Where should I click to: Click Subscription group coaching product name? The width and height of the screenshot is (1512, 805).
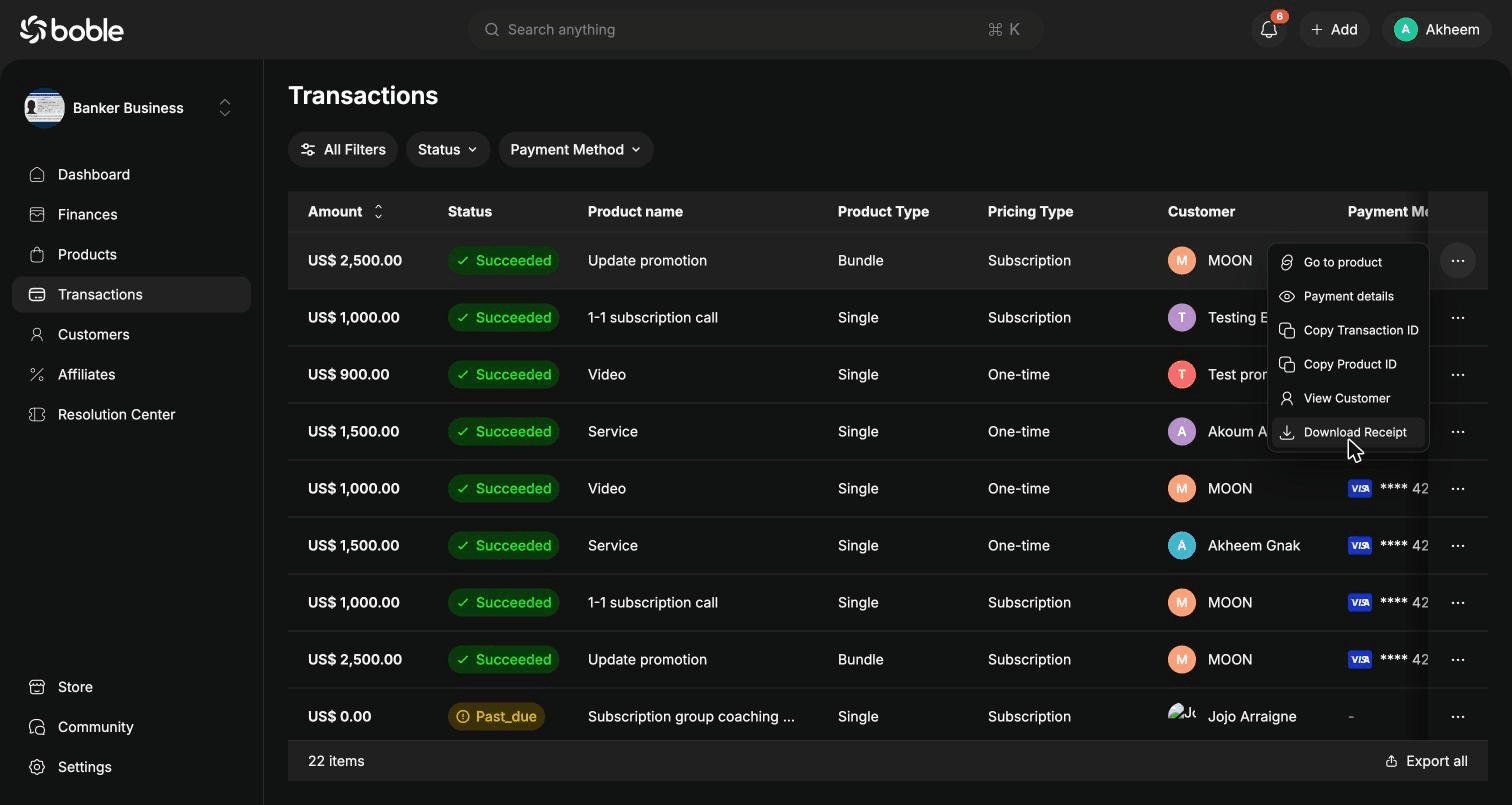tap(691, 716)
